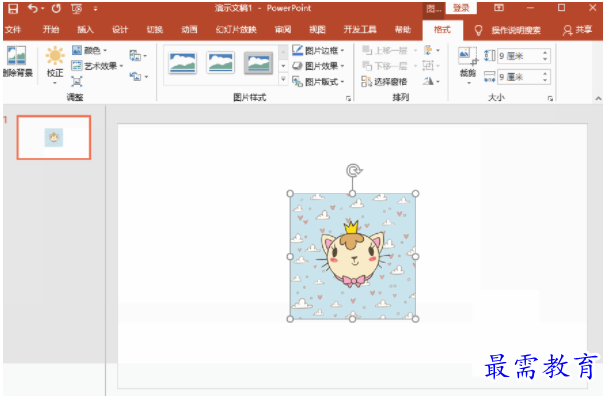Click the reset picture icon

(135, 76)
